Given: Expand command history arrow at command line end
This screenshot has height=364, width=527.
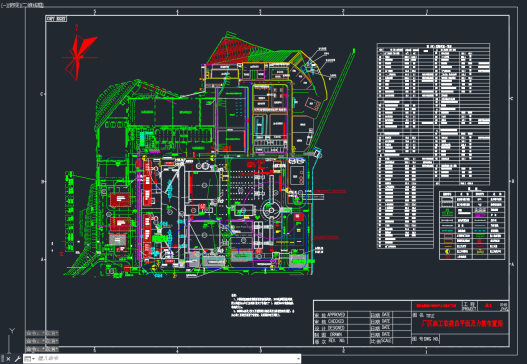Looking at the screenshot, I should tap(298, 359).
